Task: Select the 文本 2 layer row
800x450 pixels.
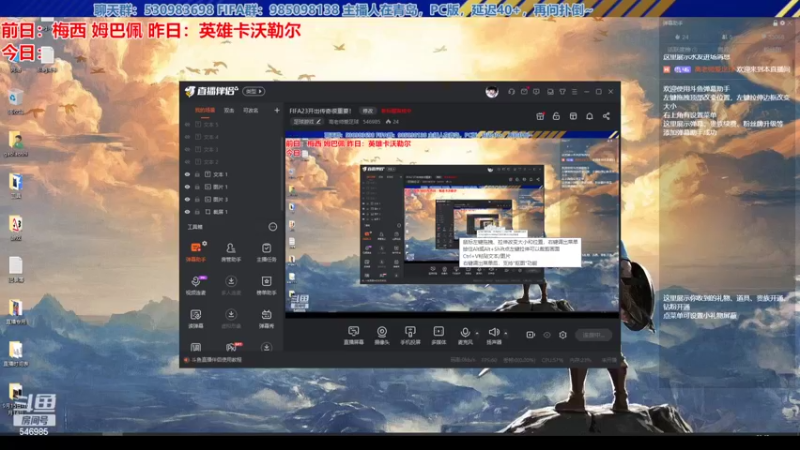Action: (x=232, y=162)
